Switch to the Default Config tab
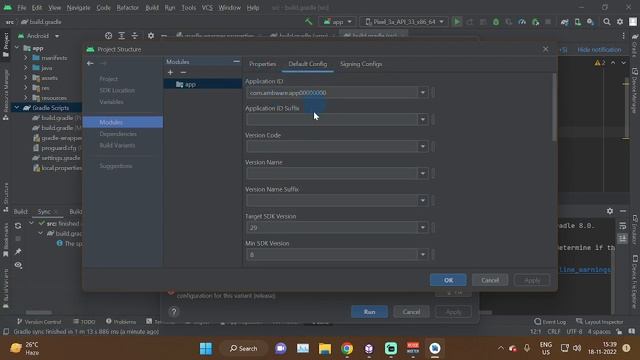This screenshot has height=360, width=640. coord(308,64)
